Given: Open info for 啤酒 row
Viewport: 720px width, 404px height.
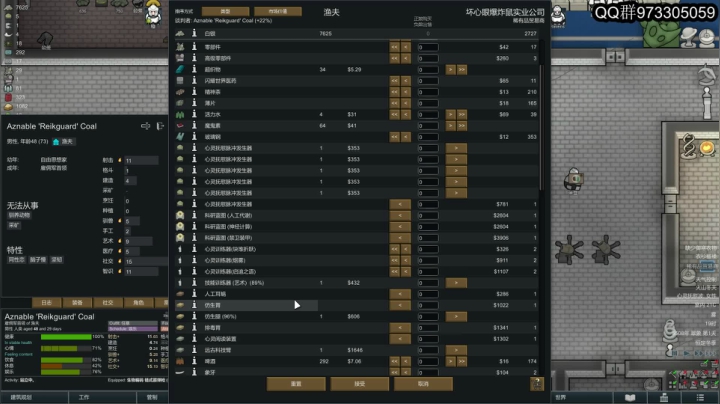Looking at the screenshot, I should (x=194, y=361).
